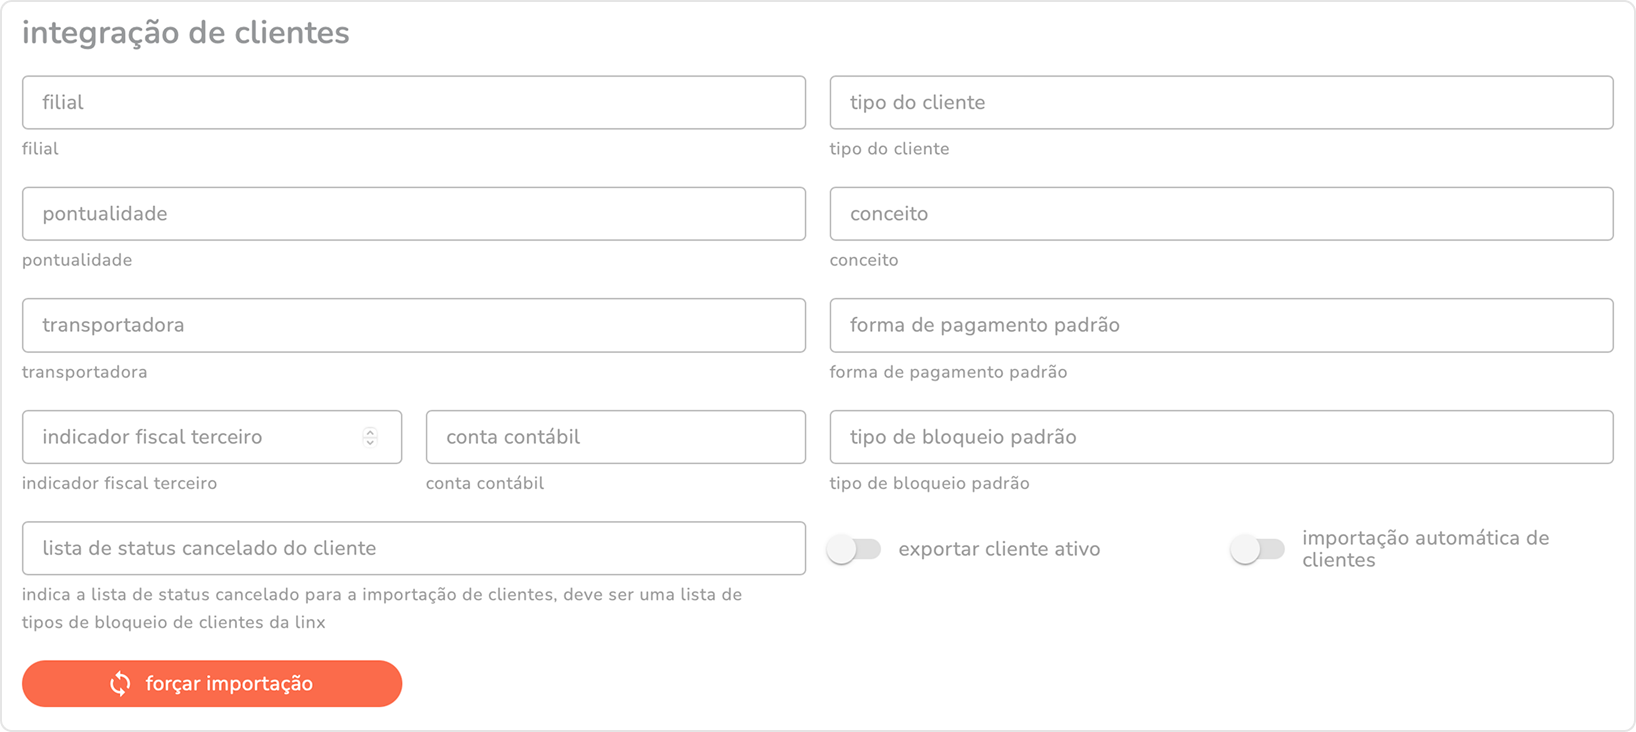Click the "integração de clientes" section heading
Image resolution: width=1636 pixels, height=732 pixels.
(186, 33)
